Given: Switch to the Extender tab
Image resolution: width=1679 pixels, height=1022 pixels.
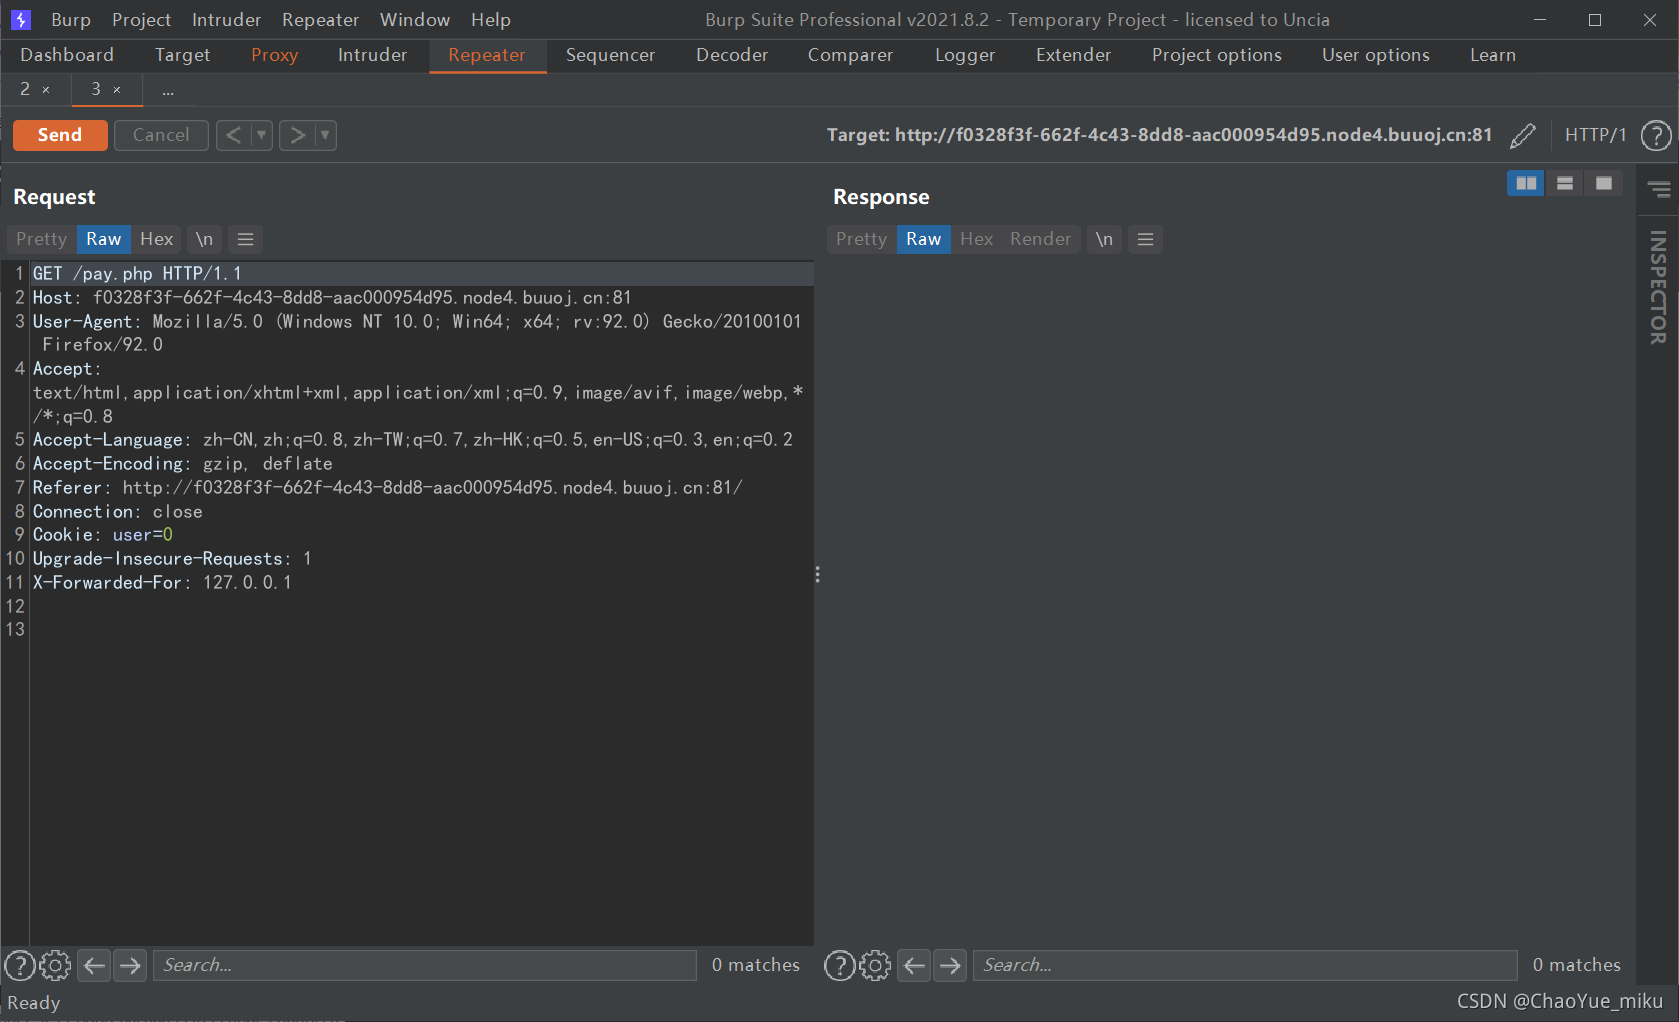Looking at the screenshot, I should point(1073,55).
